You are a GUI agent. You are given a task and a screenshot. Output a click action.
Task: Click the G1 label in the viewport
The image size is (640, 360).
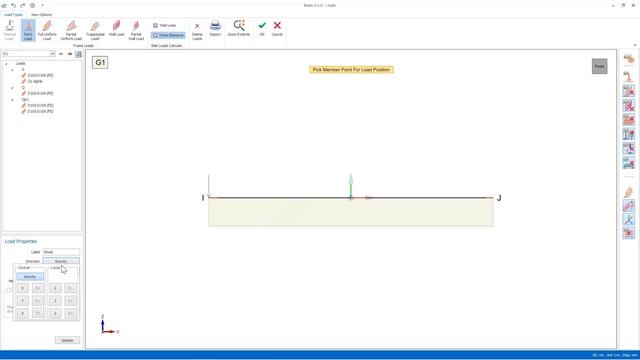(x=100, y=62)
